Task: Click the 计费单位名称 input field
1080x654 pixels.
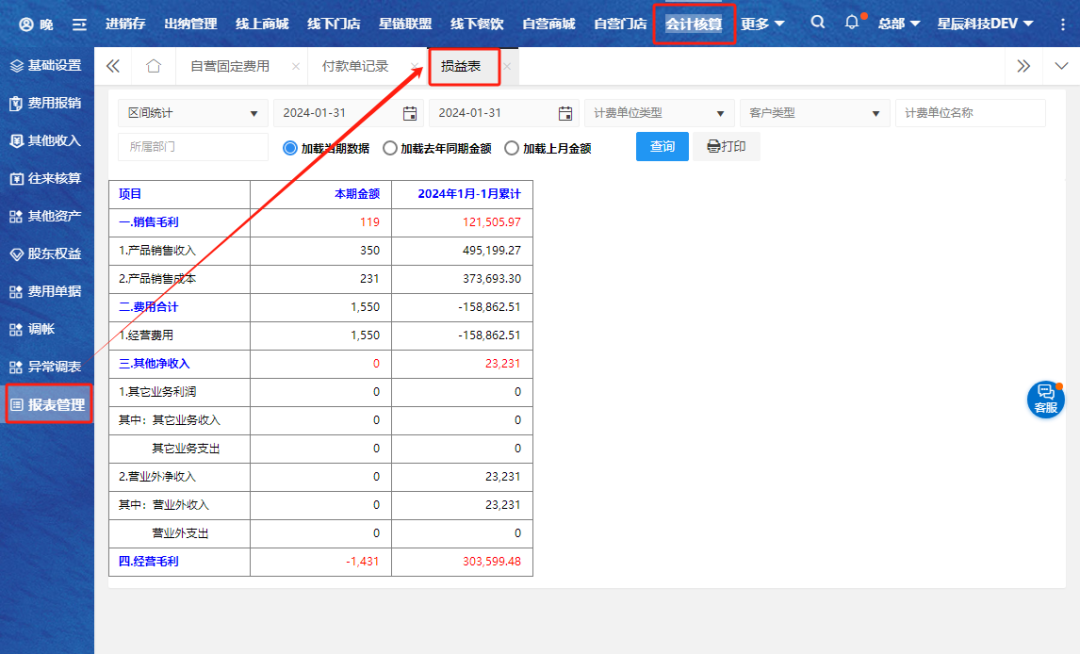Action: coord(969,113)
